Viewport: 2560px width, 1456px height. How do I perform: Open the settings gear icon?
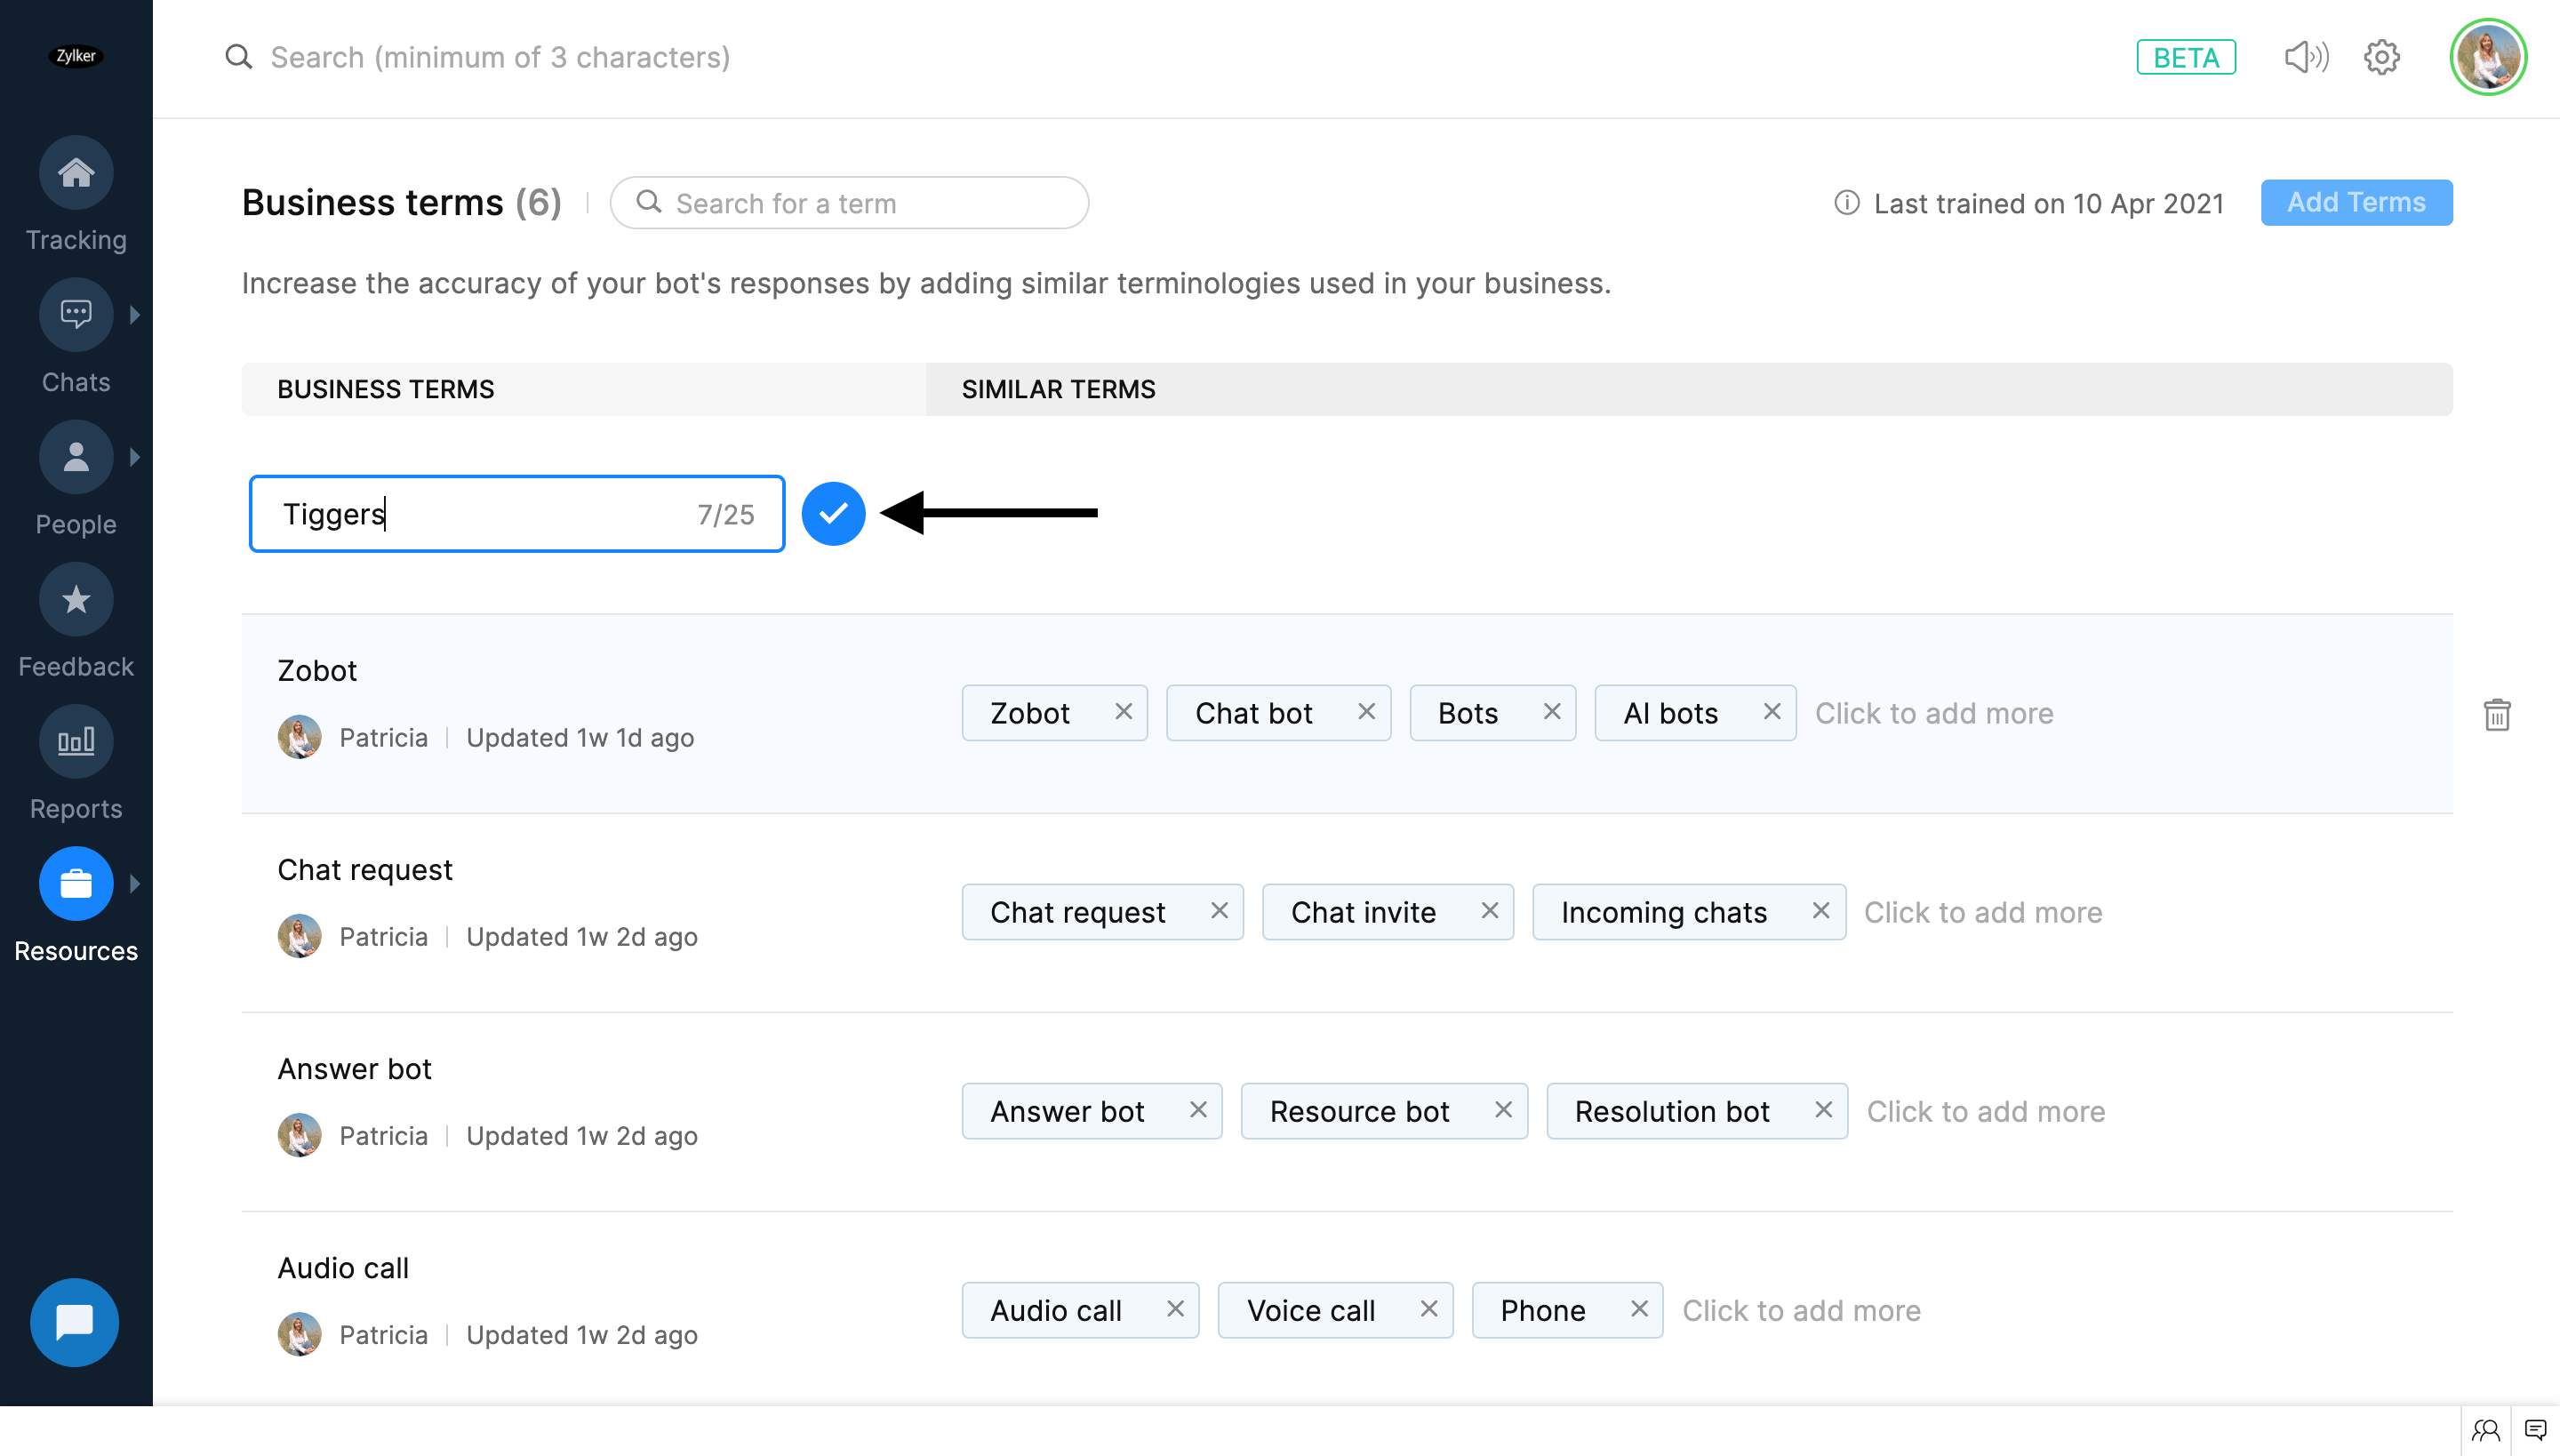2382,57
